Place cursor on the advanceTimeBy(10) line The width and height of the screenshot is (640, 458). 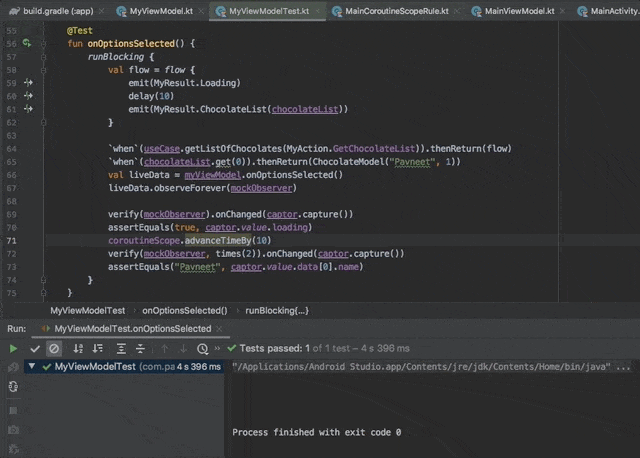point(218,241)
